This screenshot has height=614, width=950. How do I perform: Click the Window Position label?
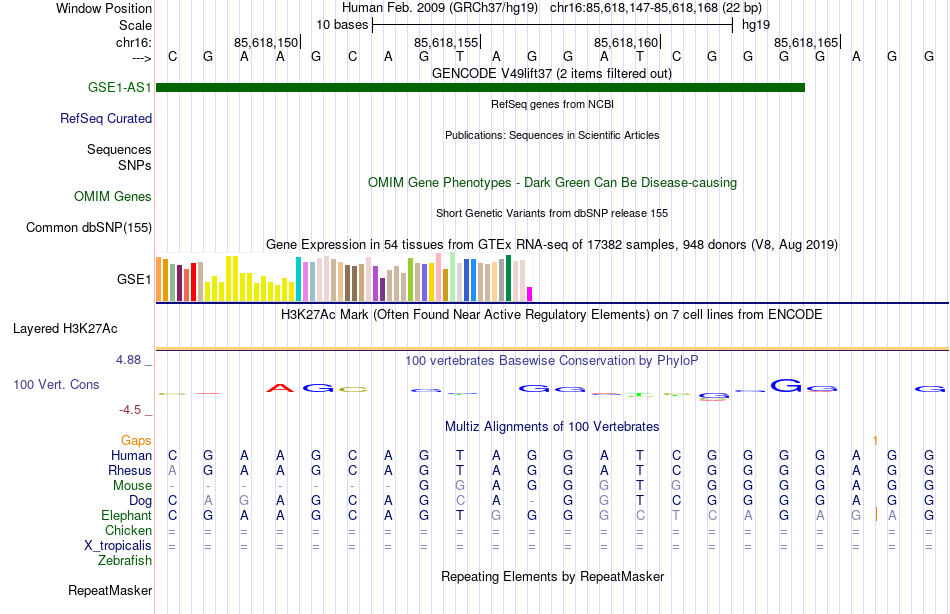click(x=104, y=8)
